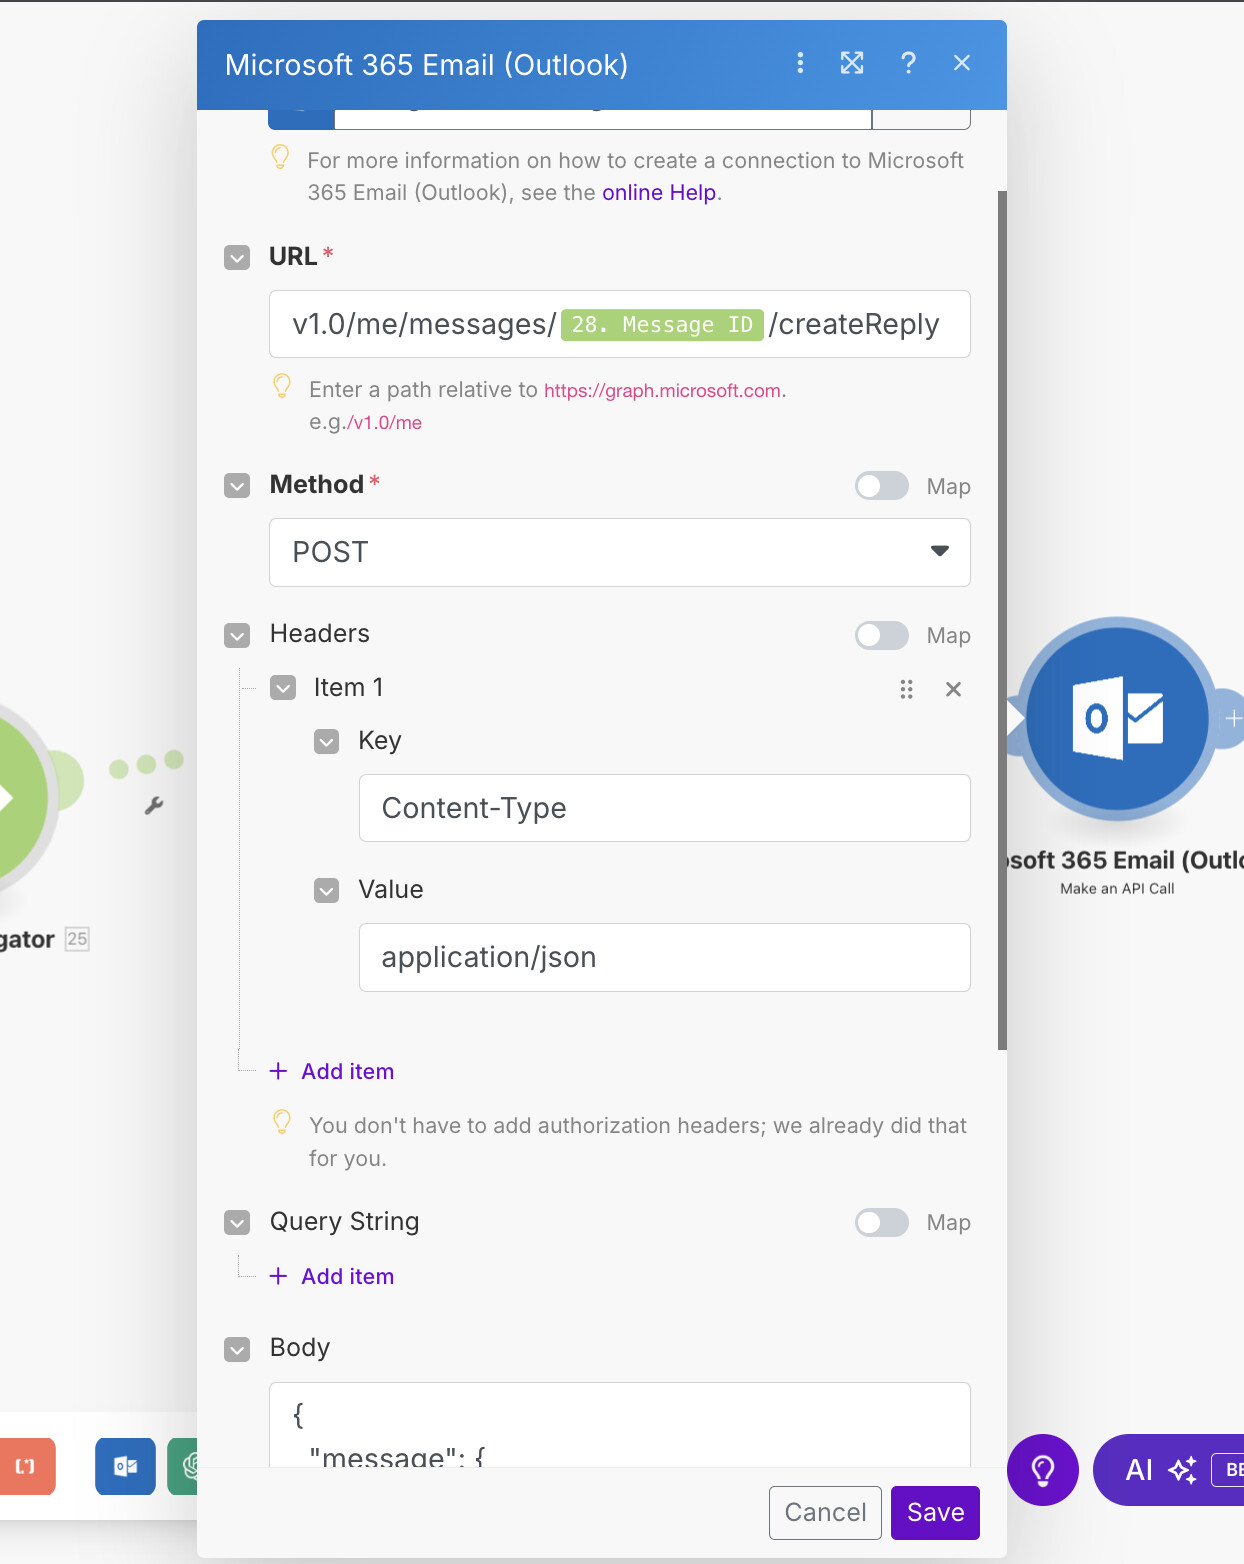The height and width of the screenshot is (1564, 1244).
Task: Expand dialog to full screen
Action: pos(852,63)
